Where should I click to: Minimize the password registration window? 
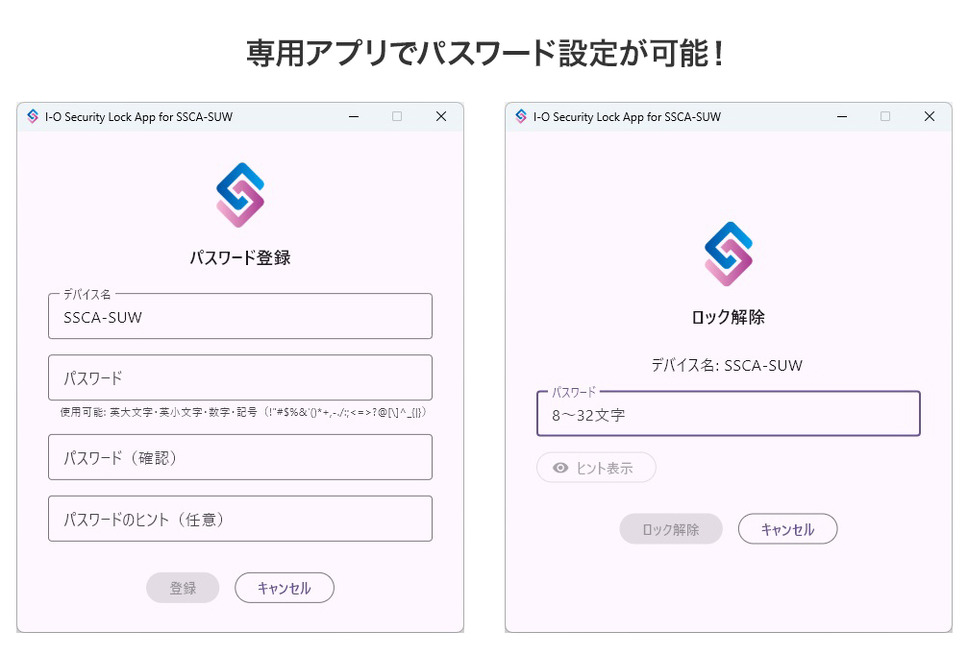[x=354, y=116]
